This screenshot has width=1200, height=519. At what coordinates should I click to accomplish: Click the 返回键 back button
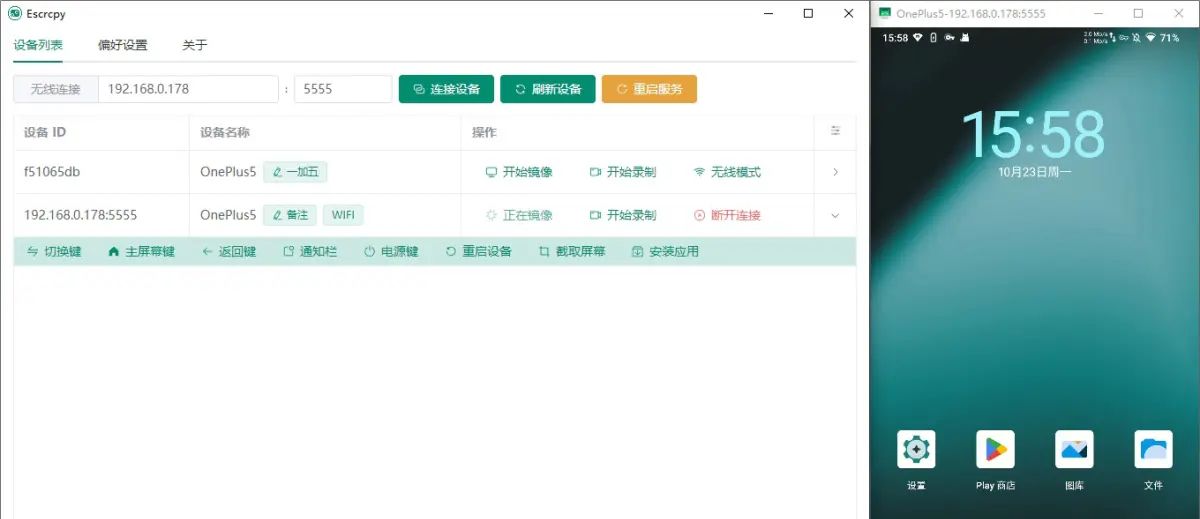229,251
